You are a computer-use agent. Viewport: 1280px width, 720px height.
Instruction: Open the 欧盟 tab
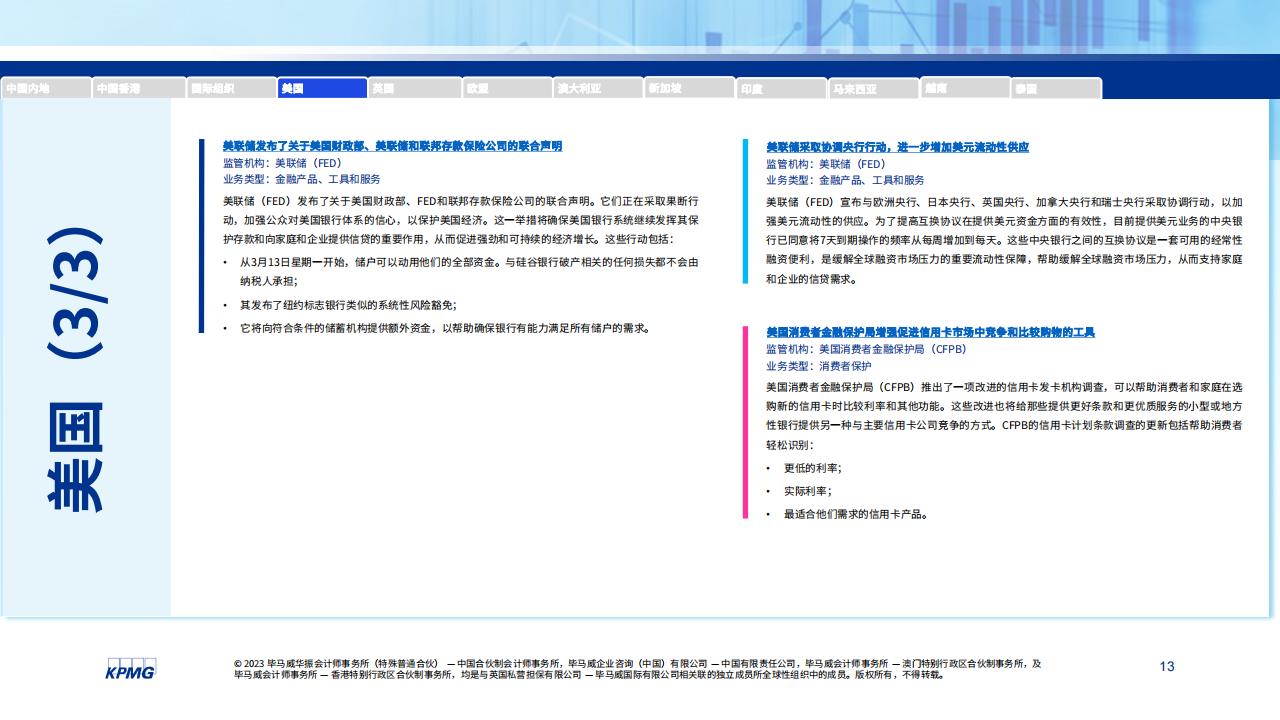point(507,88)
